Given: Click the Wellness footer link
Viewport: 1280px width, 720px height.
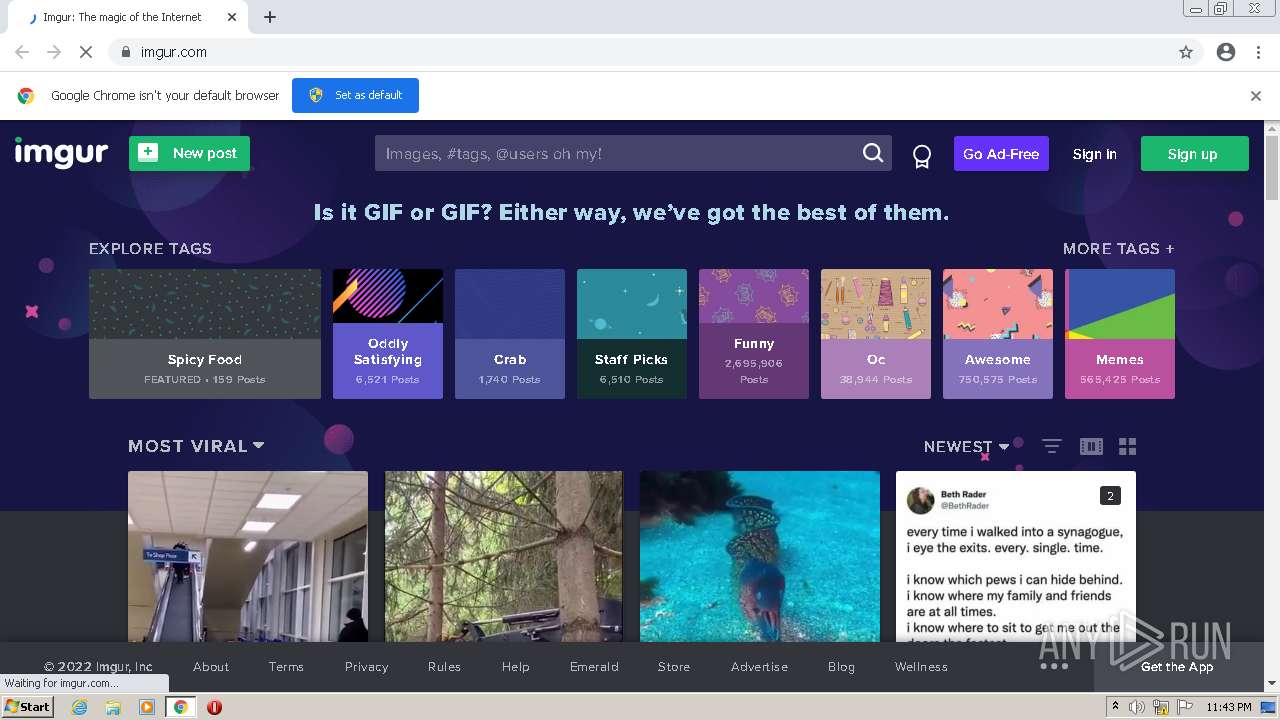Looking at the screenshot, I should point(921,666).
